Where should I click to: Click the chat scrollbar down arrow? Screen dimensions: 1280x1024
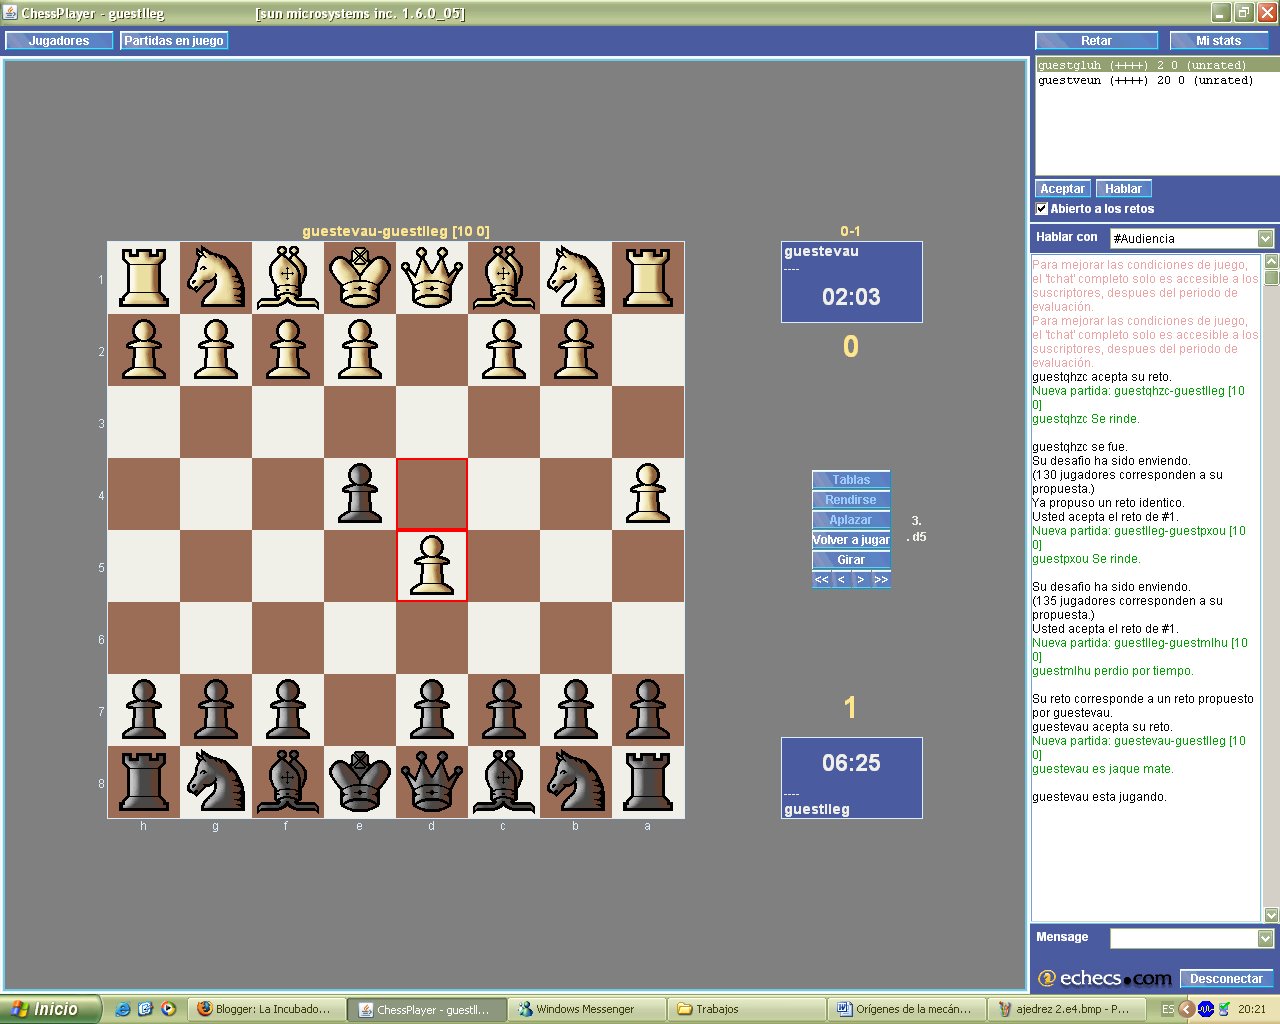(x=1272, y=914)
